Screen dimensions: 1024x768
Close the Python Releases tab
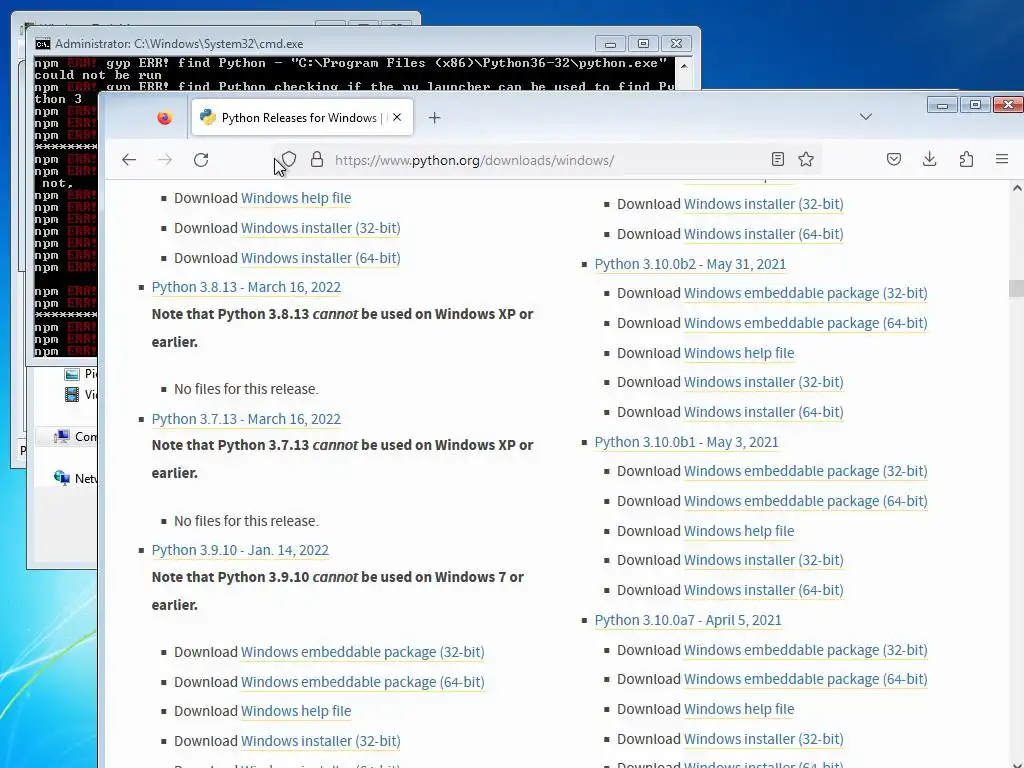397,118
